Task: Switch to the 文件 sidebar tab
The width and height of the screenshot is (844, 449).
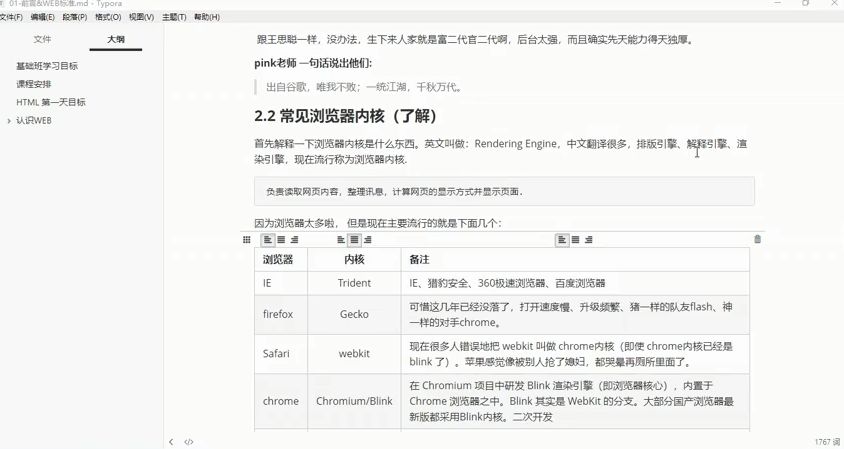Action: tap(42, 39)
